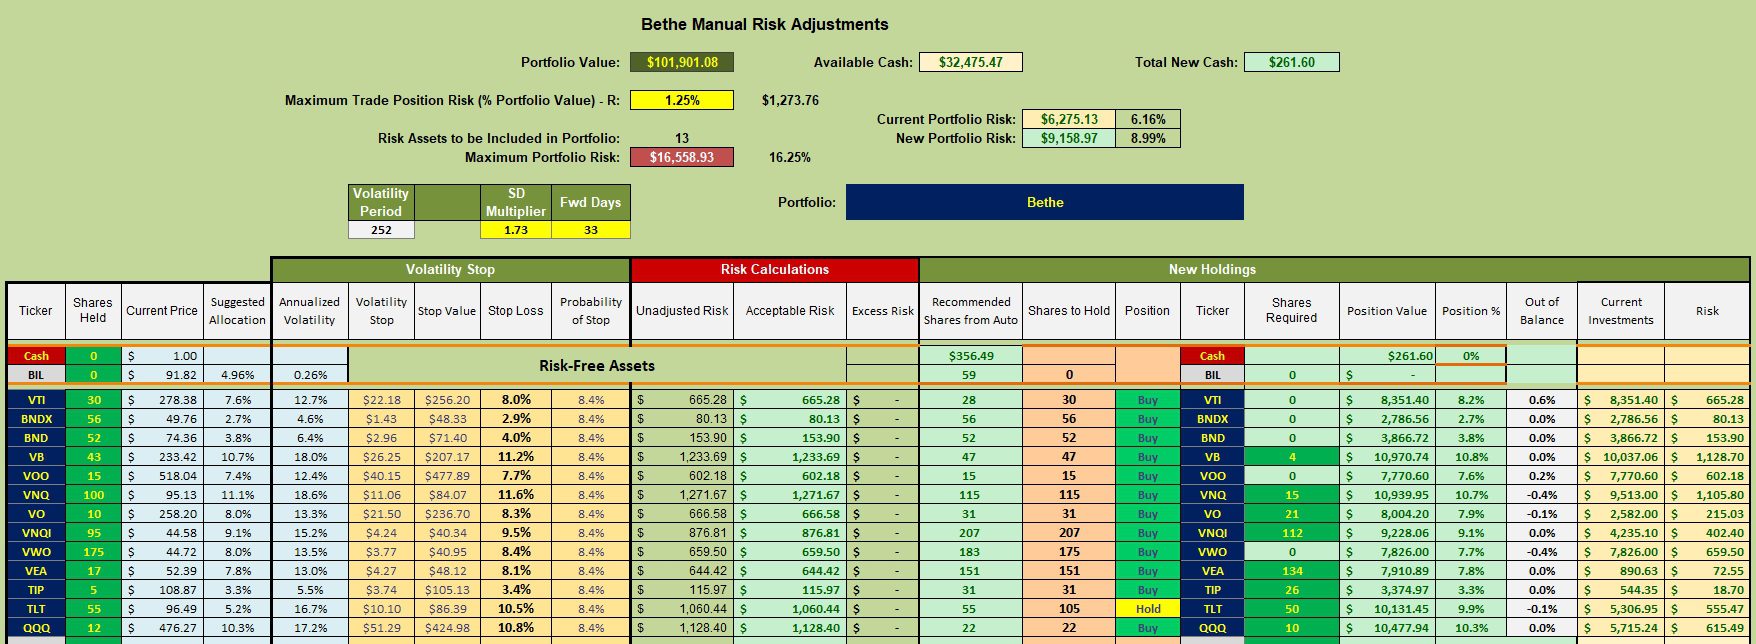Image resolution: width=1756 pixels, height=644 pixels.
Task: Click the 6.16% current risk percentage
Action: (x=1148, y=119)
